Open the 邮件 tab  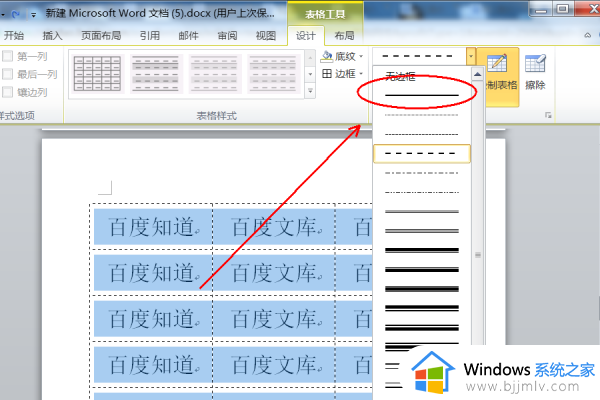click(x=188, y=36)
